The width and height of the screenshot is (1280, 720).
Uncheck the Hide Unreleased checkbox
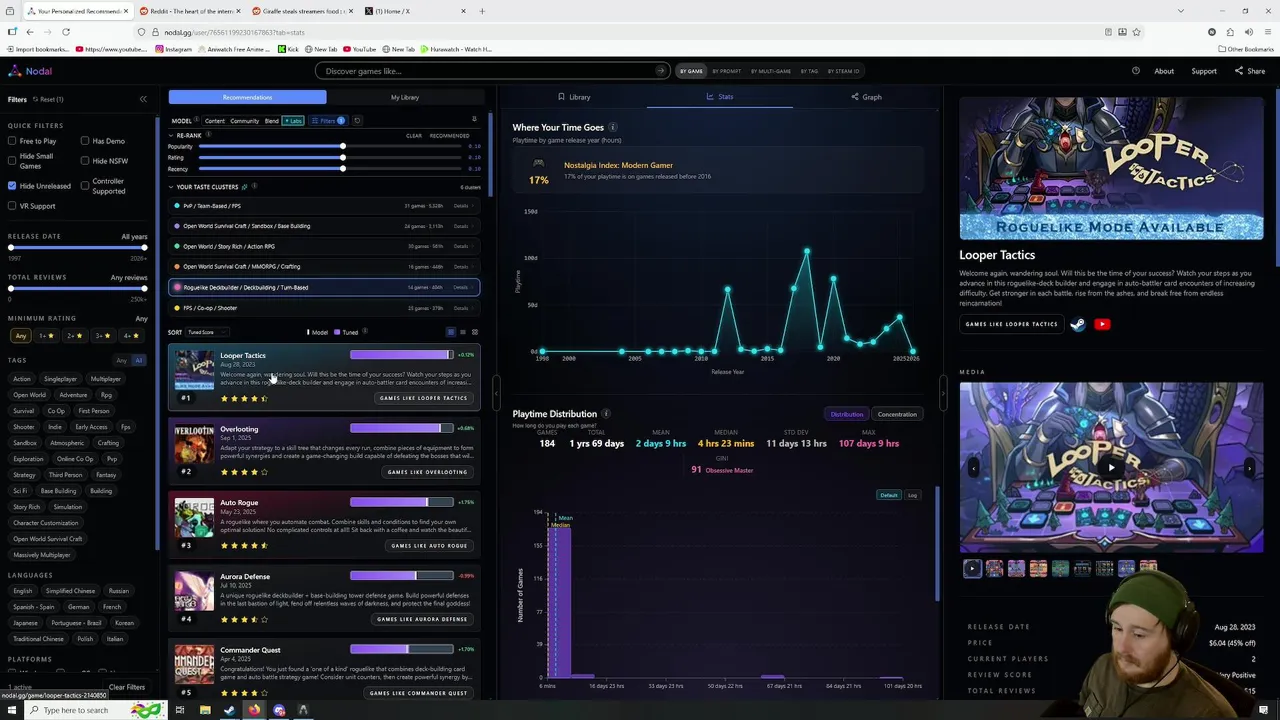tap(12, 186)
